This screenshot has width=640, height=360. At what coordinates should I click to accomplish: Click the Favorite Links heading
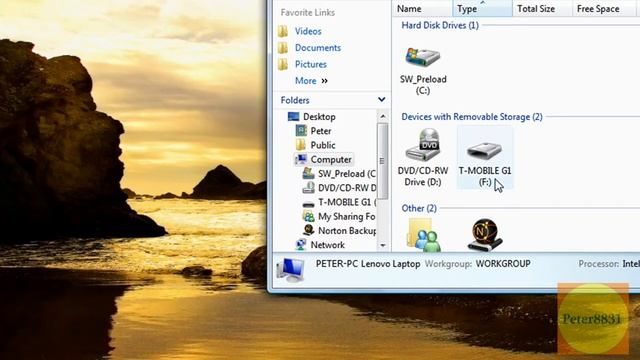[x=308, y=13]
